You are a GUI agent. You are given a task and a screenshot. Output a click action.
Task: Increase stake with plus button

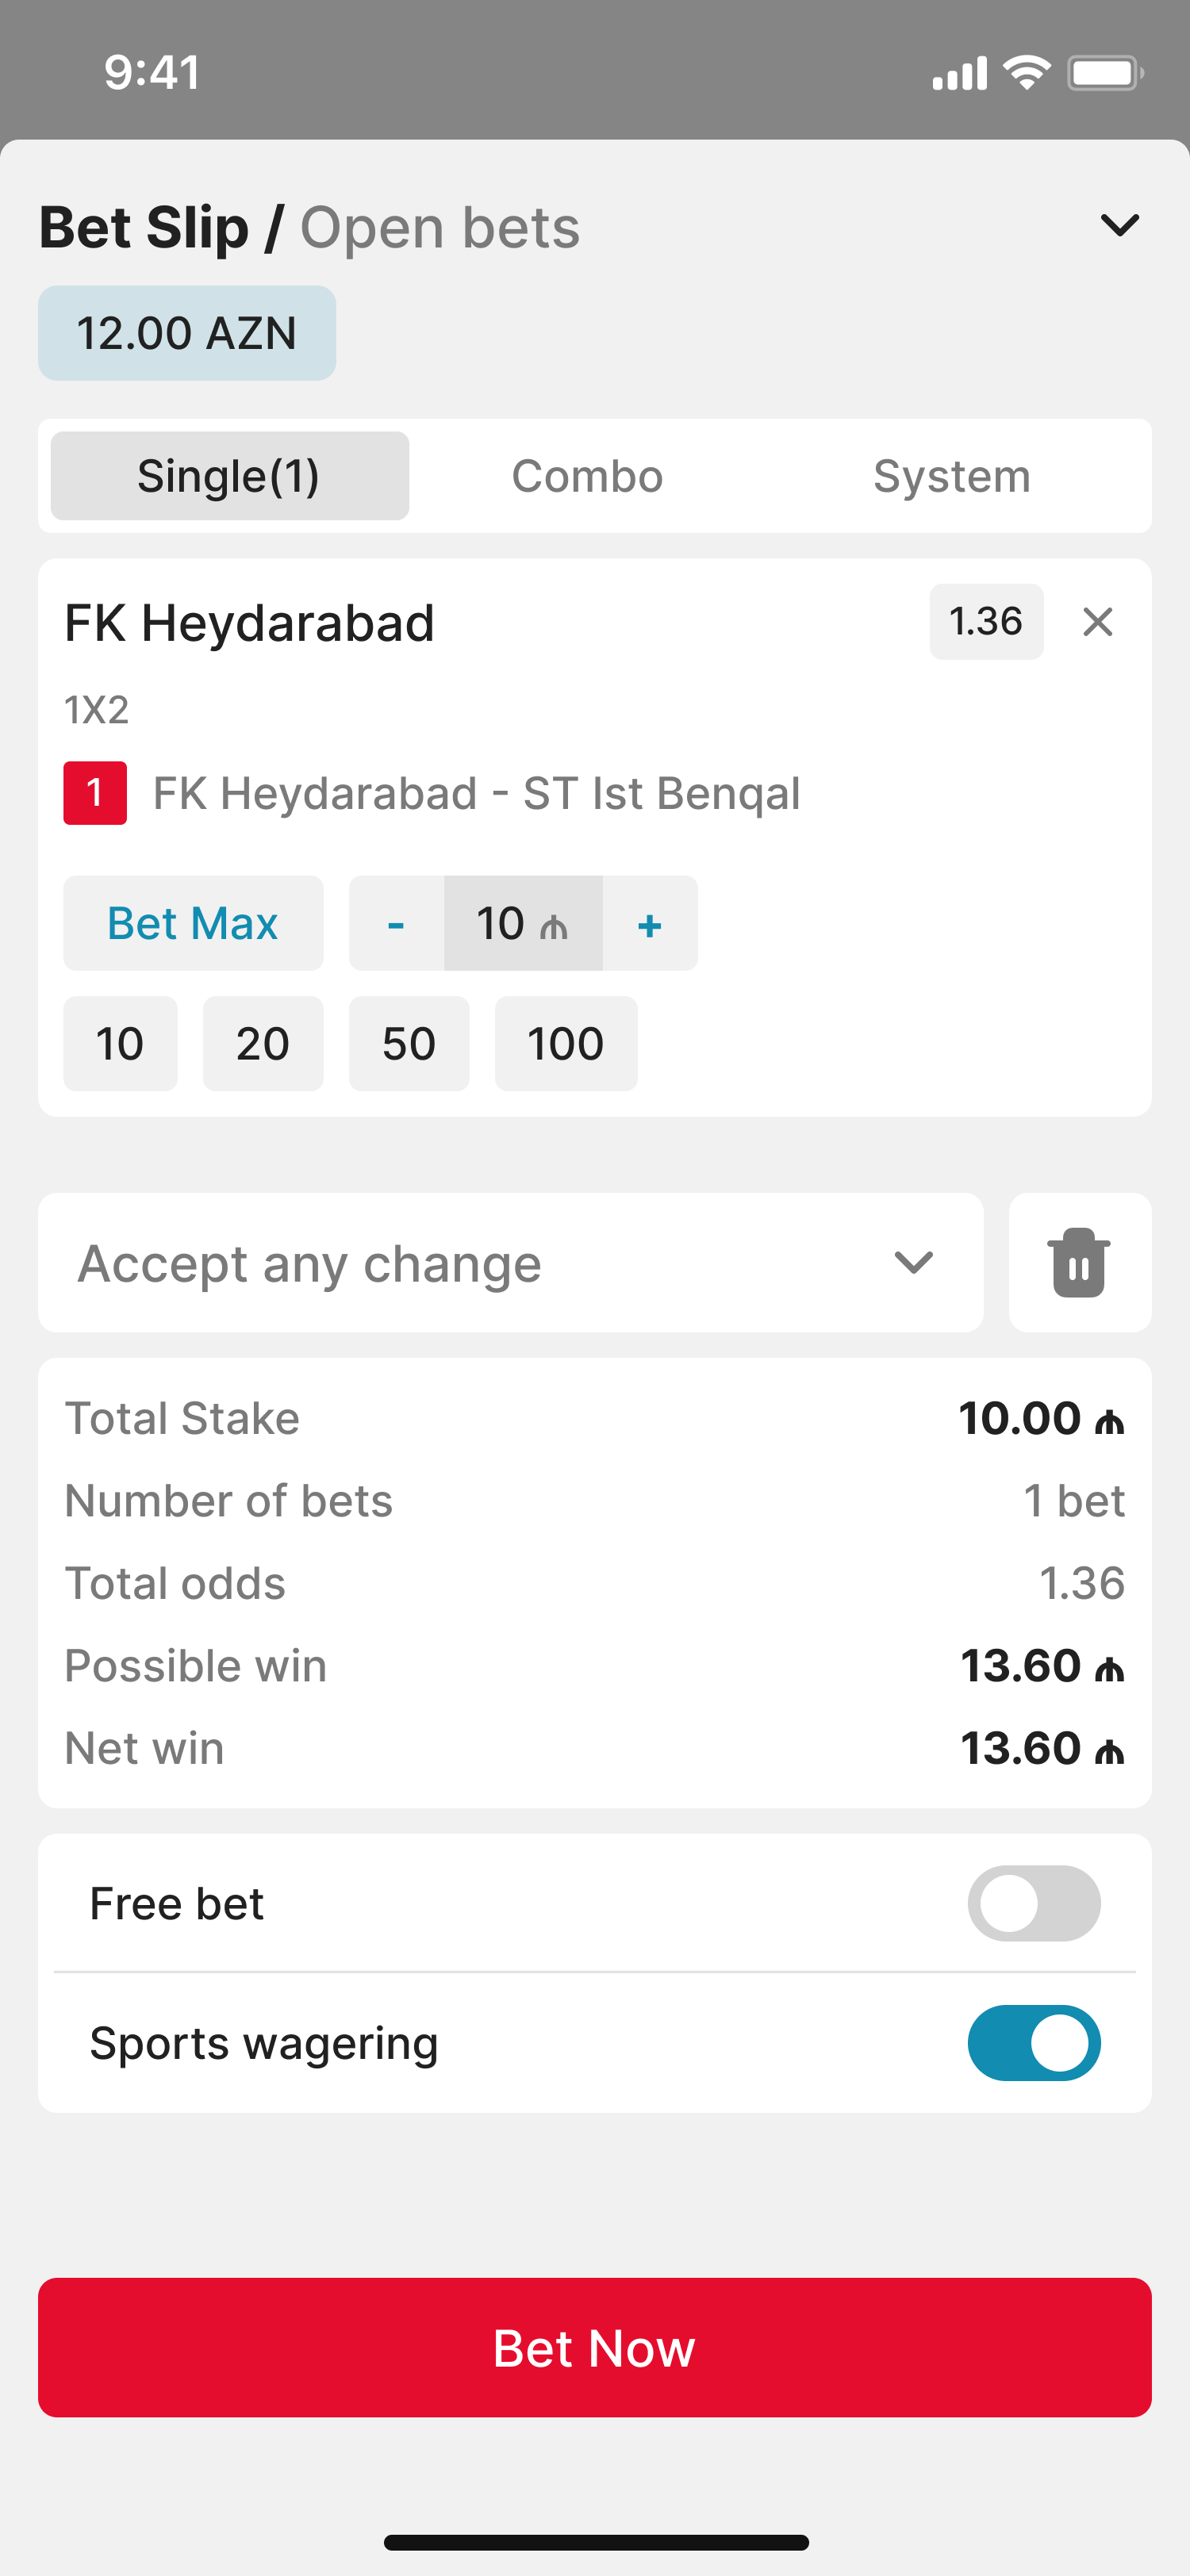[x=650, y=923]
